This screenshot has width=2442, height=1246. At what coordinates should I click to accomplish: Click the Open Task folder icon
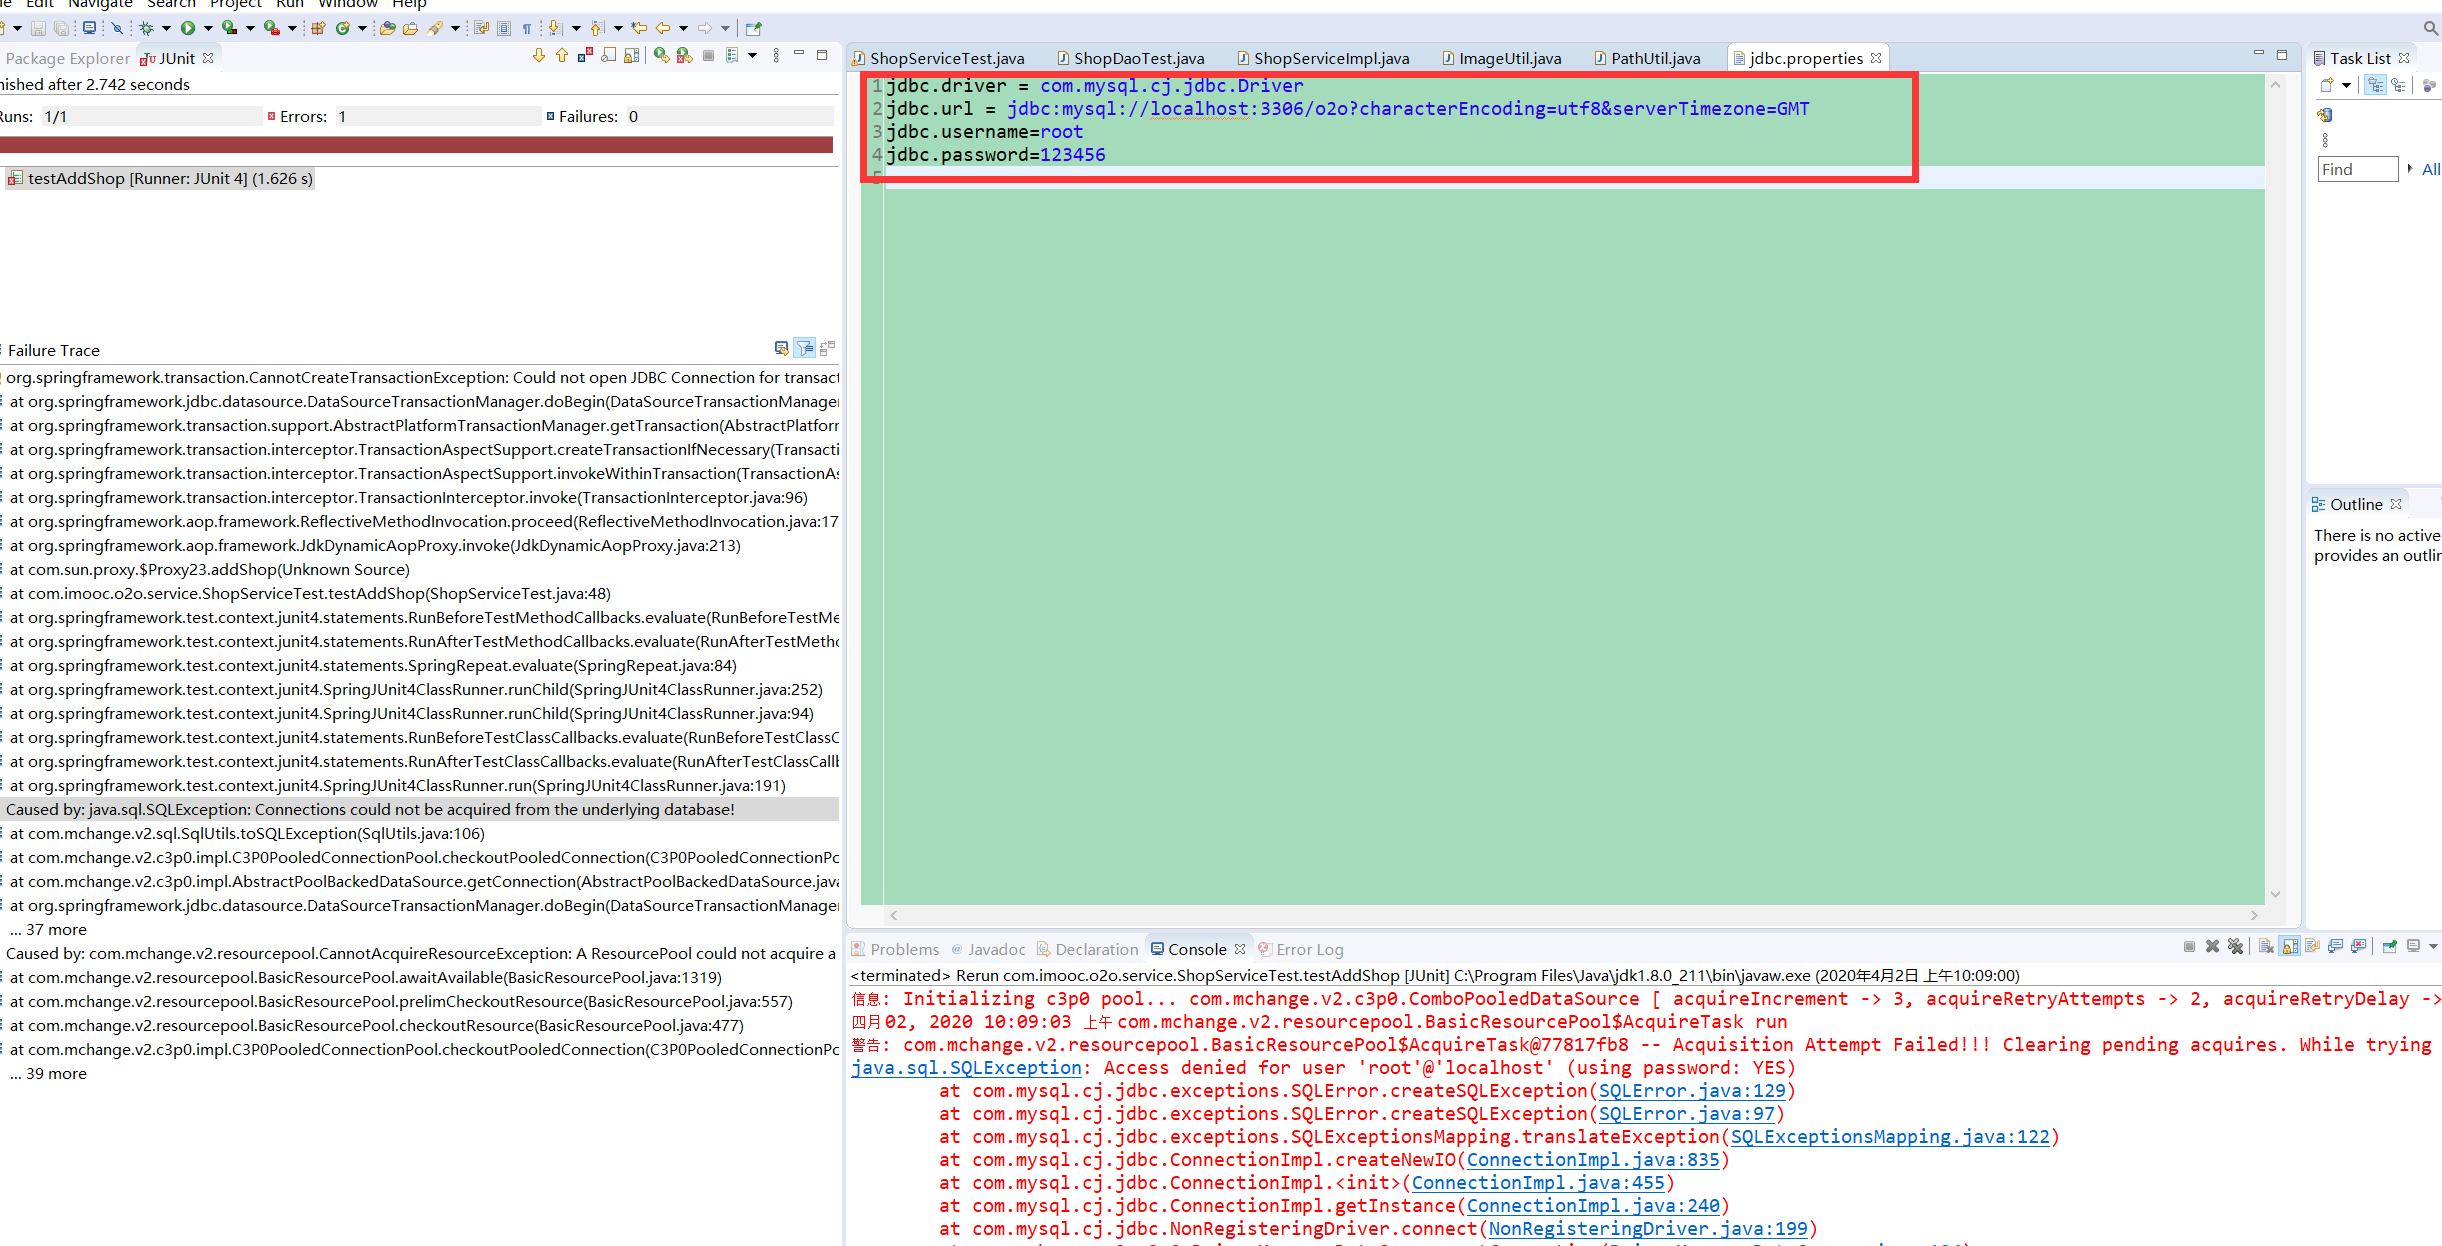tap(410, 28)
